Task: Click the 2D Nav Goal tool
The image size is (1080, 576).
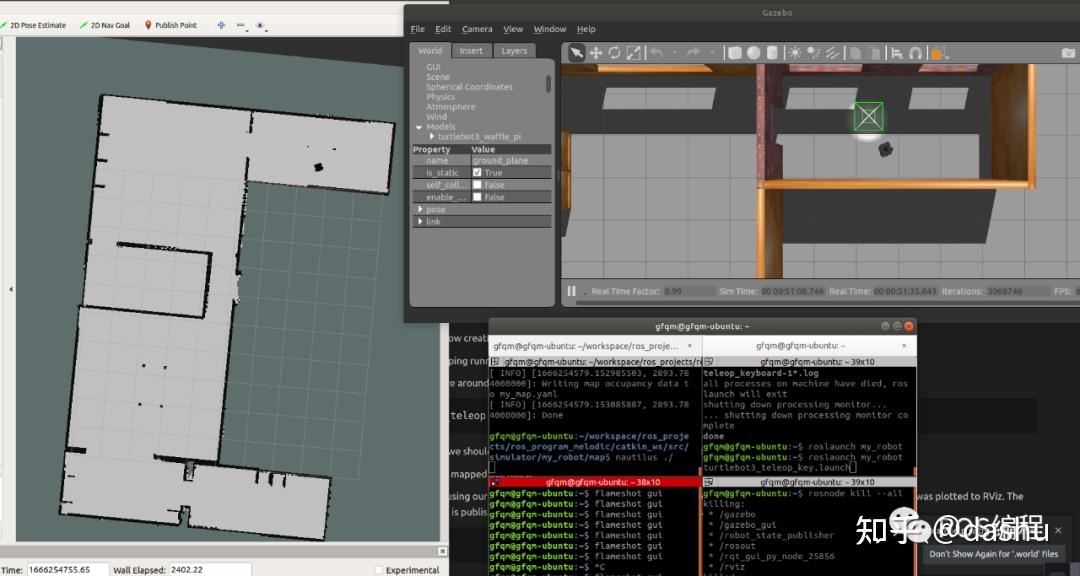Action: 103,25
